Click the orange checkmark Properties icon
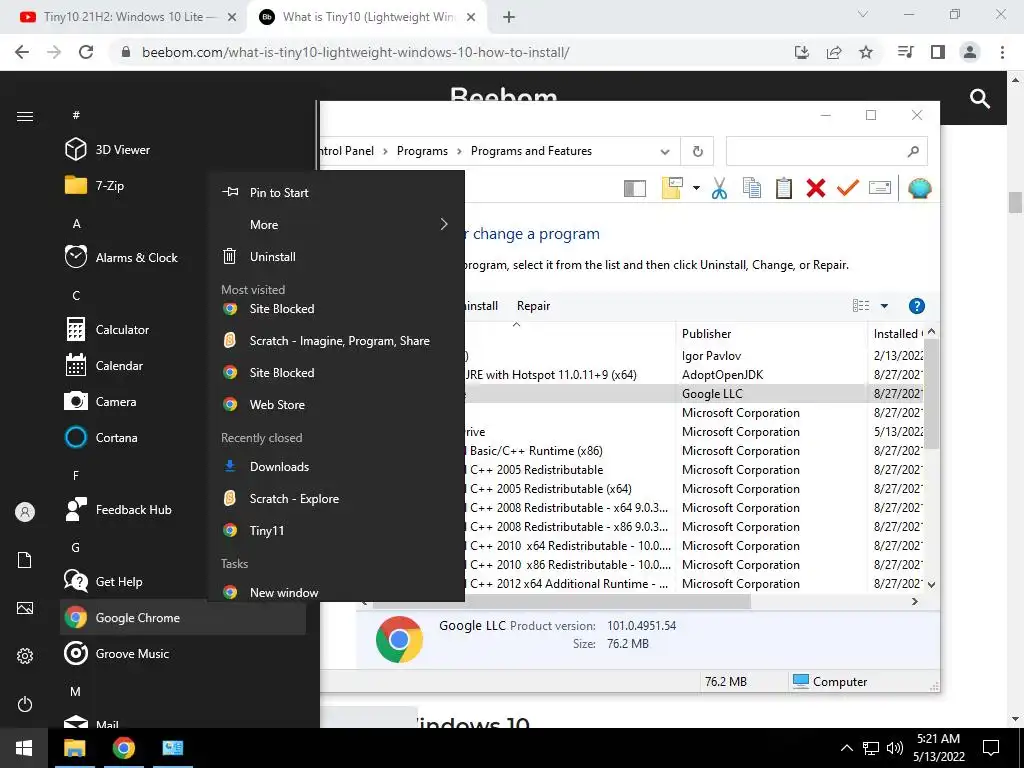The width and height of the screenshot is (1024, 768). click(848, 188)
